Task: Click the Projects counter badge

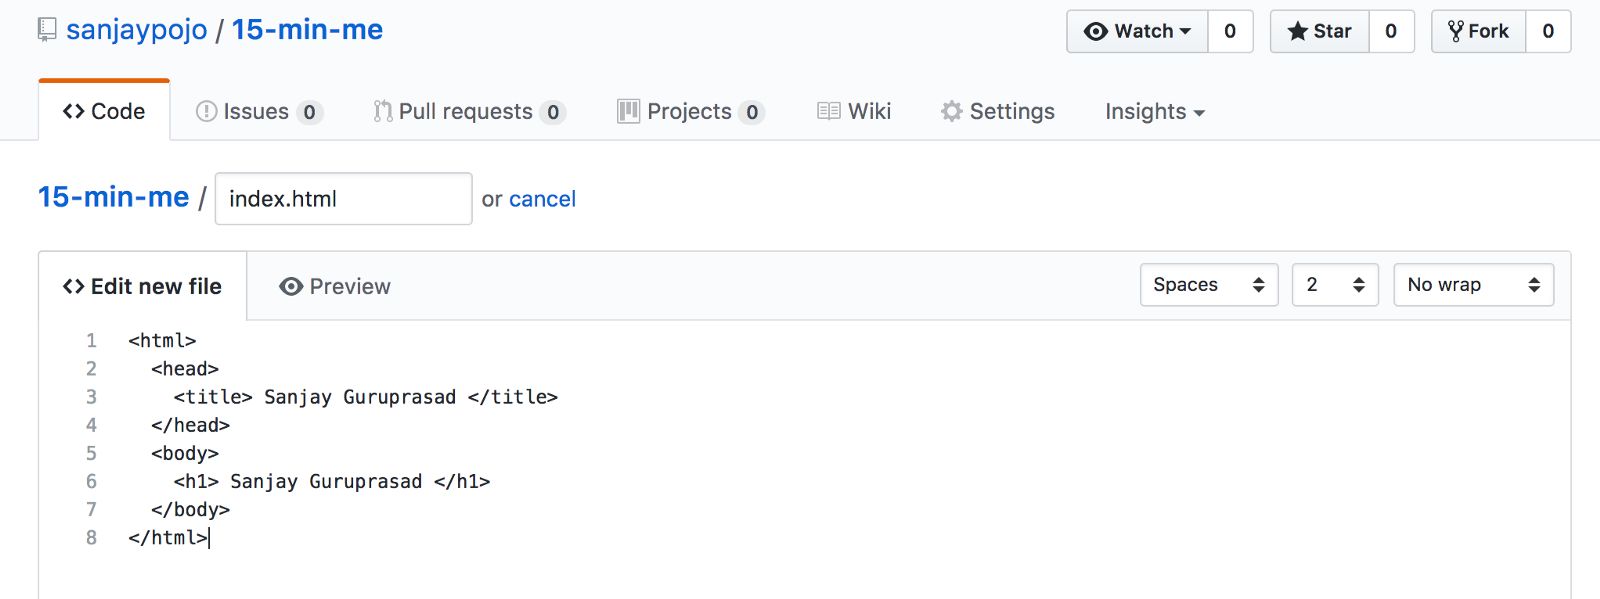Action: (x=752, y=112)
